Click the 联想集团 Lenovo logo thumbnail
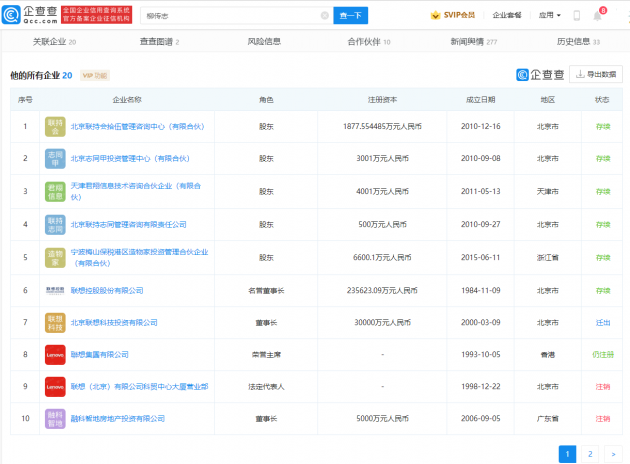The width and height of the screenshot is (630, 464). pos(56,353)
